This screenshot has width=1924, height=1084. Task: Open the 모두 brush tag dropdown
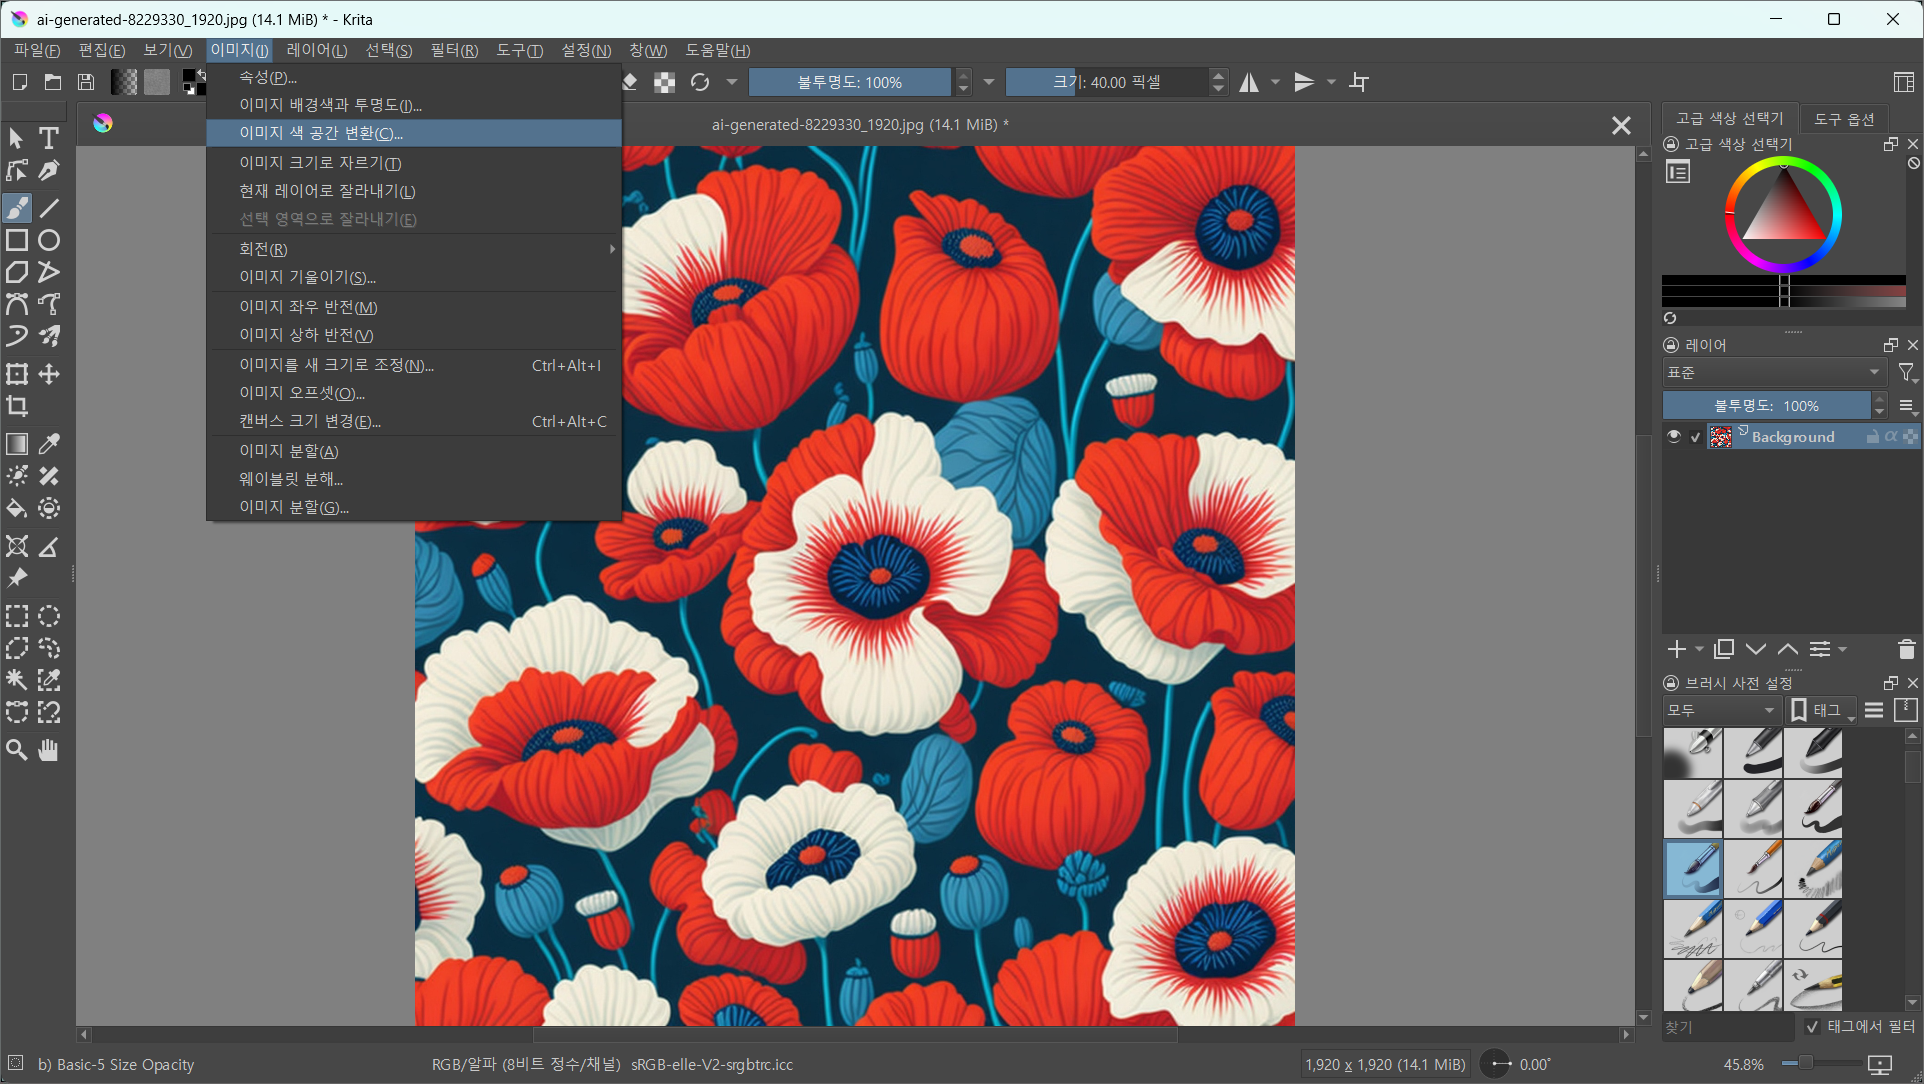[x=1721, y=710]
